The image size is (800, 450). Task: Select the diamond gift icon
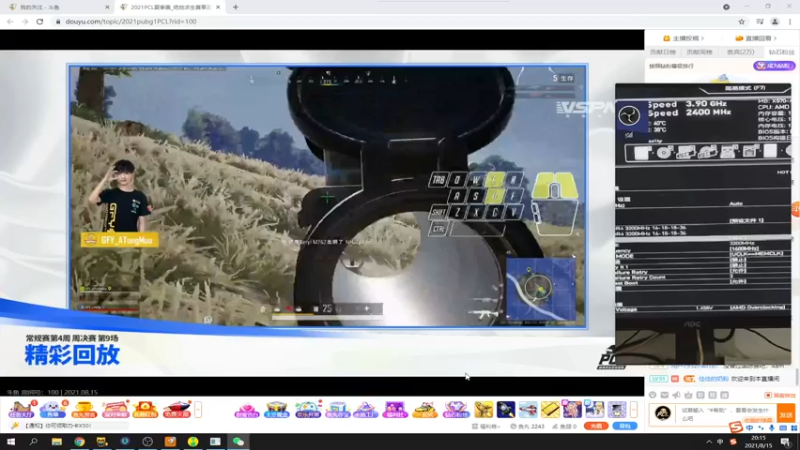click(x=455, y=410)
